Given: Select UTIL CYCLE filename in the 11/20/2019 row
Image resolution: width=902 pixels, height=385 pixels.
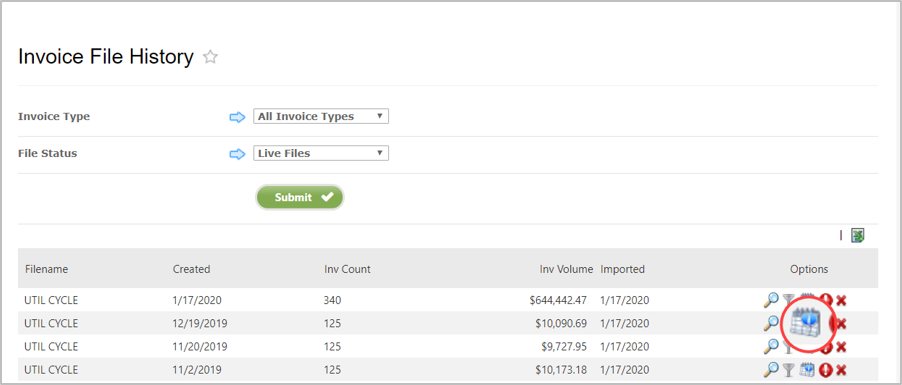Looking at the screenshot, I should pos(51,346).
